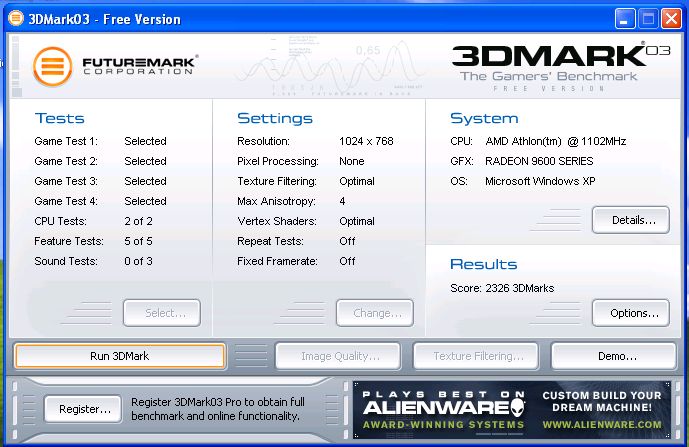Screen dimensions: 689x447
Task: Click the System section heading
Action: click(484, 118)
